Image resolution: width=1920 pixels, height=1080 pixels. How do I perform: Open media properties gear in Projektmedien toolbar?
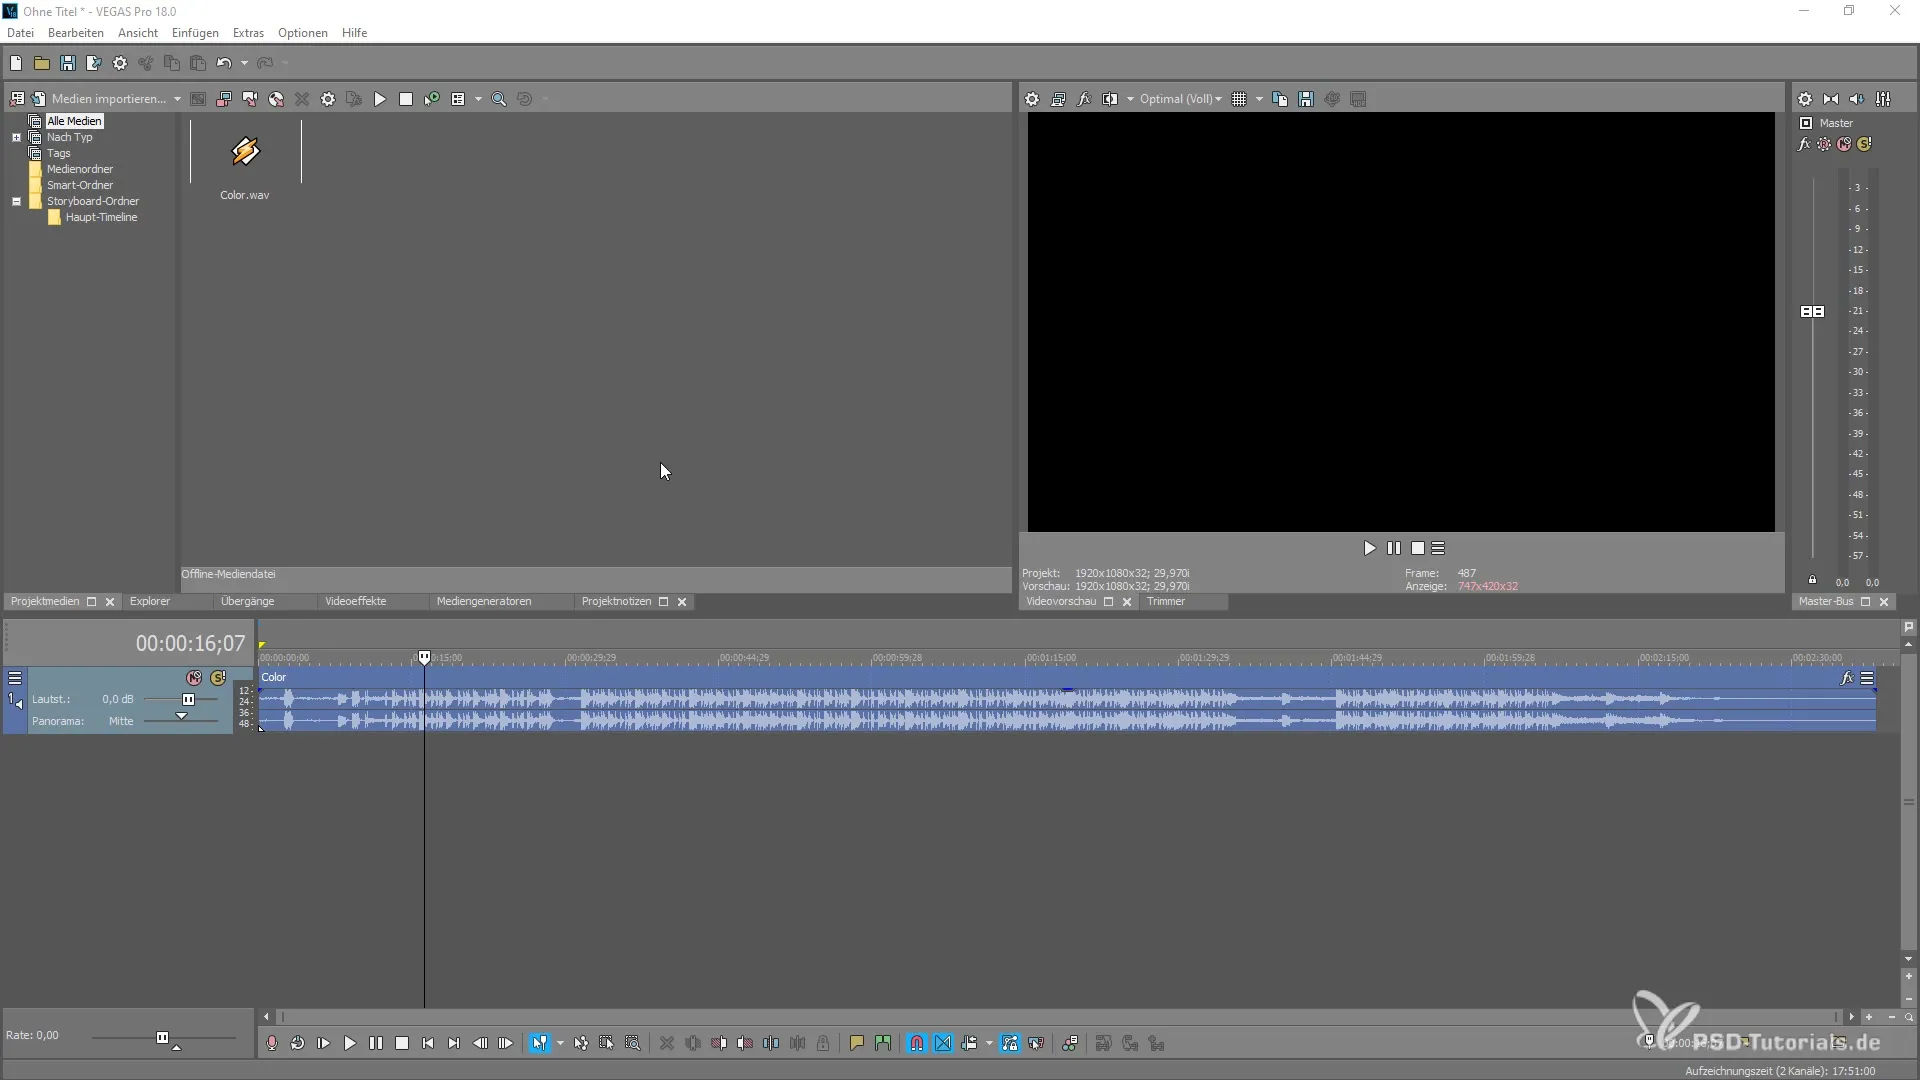pos(328,99)
